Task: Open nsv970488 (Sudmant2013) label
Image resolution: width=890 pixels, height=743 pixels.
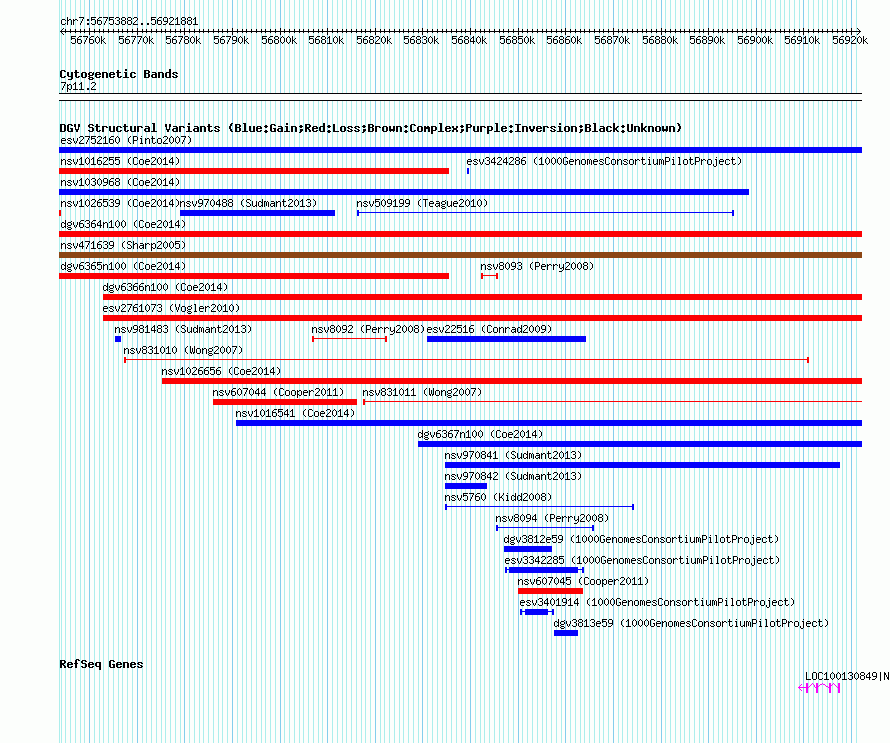Action: pyautogui.click(x=249, y=203)
